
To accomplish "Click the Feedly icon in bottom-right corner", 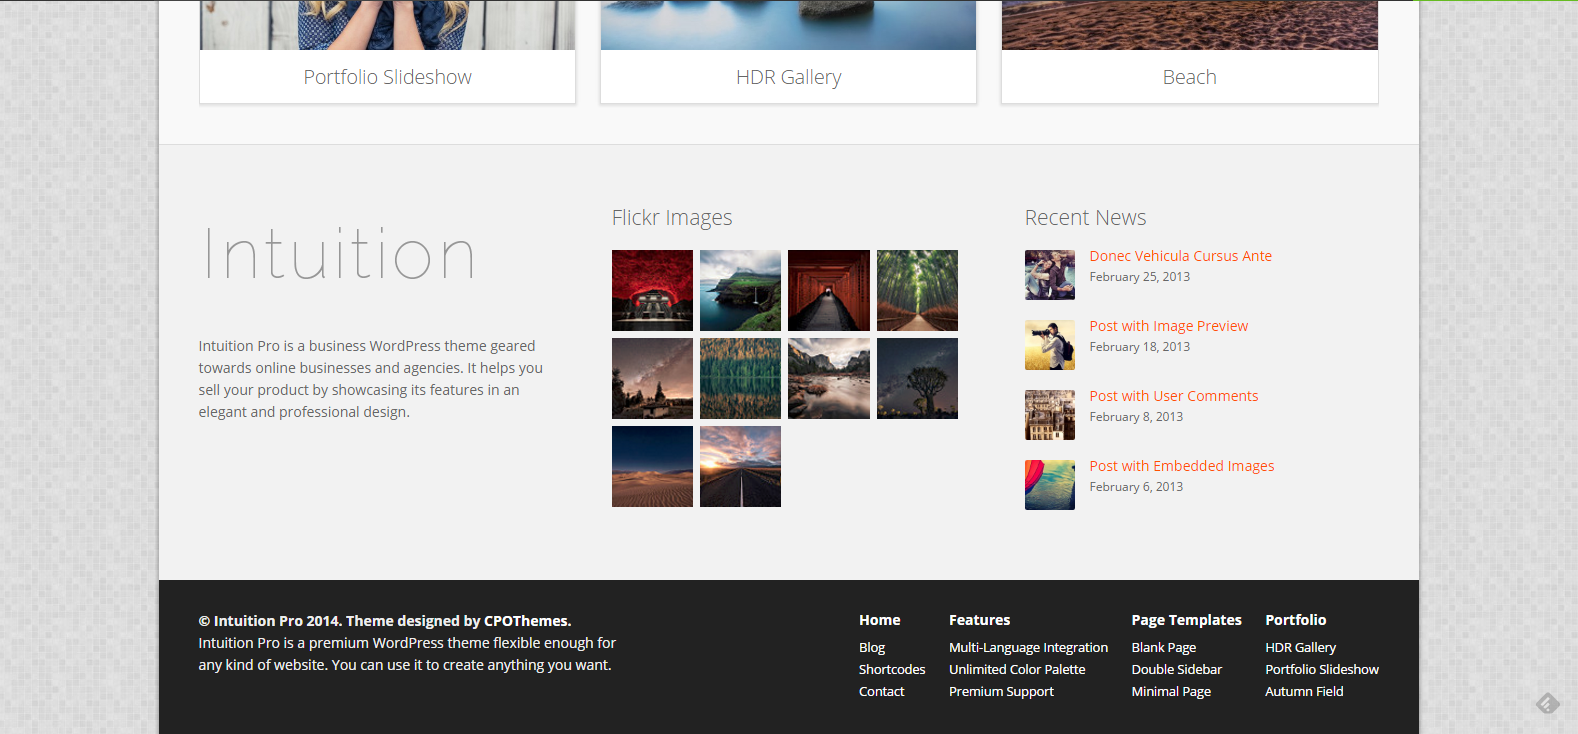I will [1547, 704].
